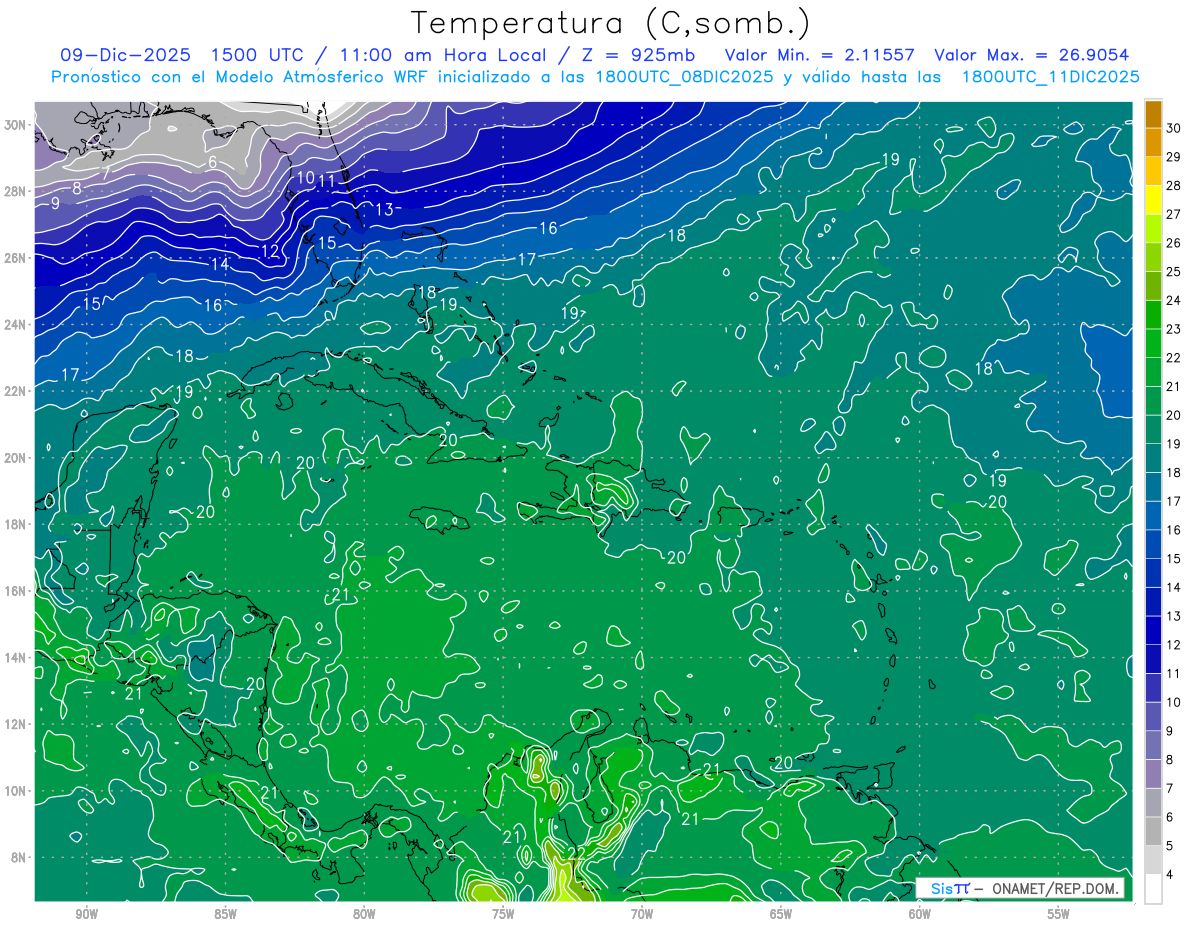Click the '18N' latitude axis label
The height and width of the screenshot is (927, 1200).
pyautogui.click(x=15, y=524)
